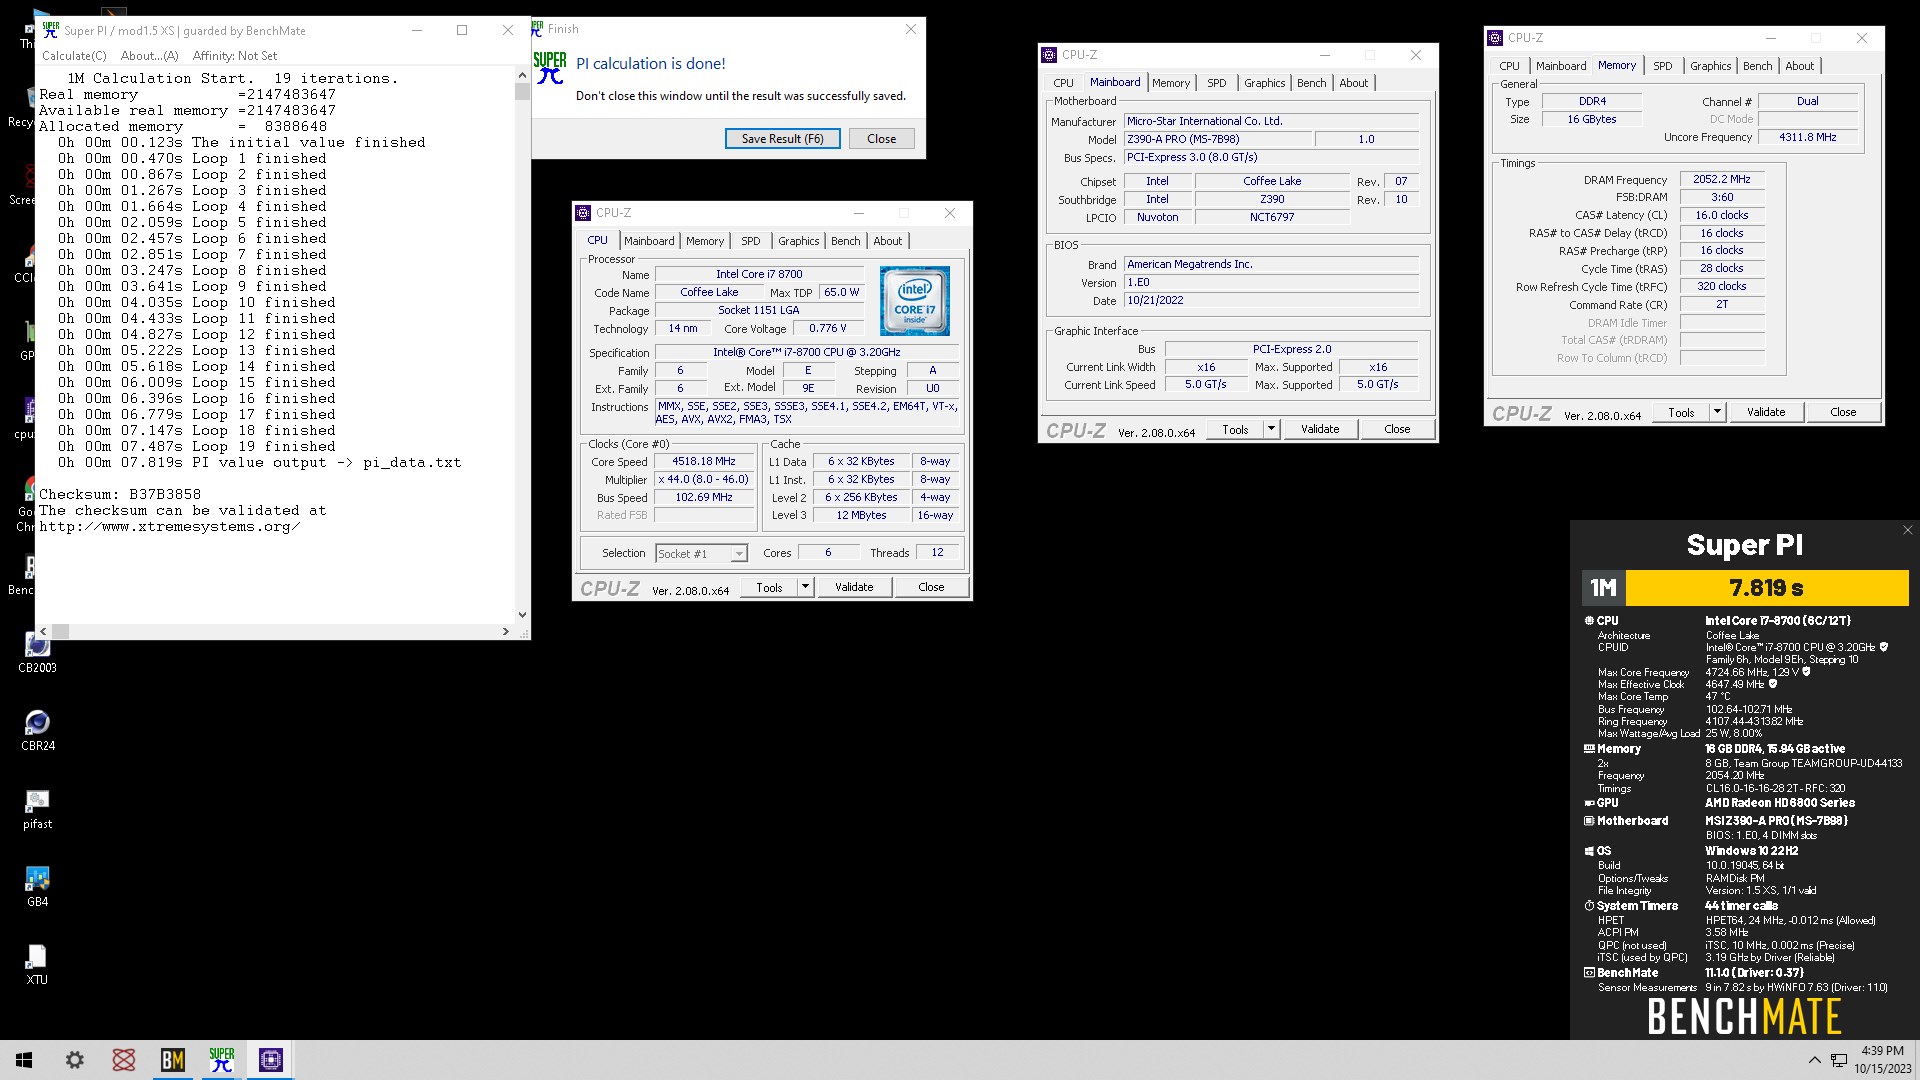The width and height of the screenshot is (1920, 1080).
Task: Open the CBR24 desktop shortcut
Action: 37,730
